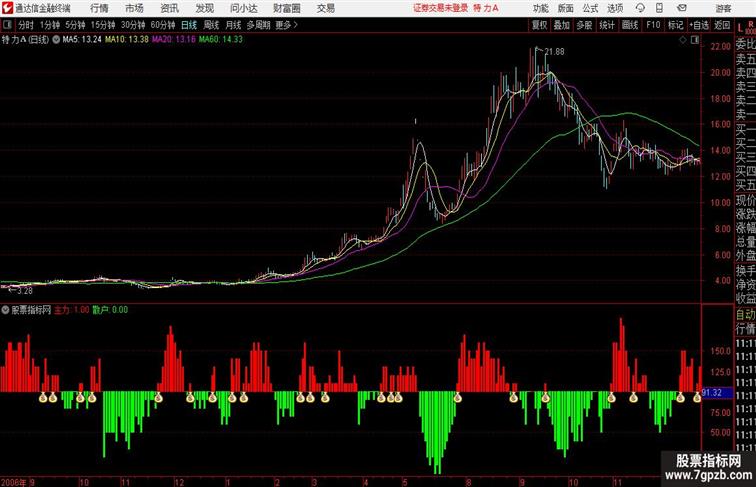Toggle the side panel icon near 22.00
The width and height of the screenshot is (756, 487).
[695, 40]
